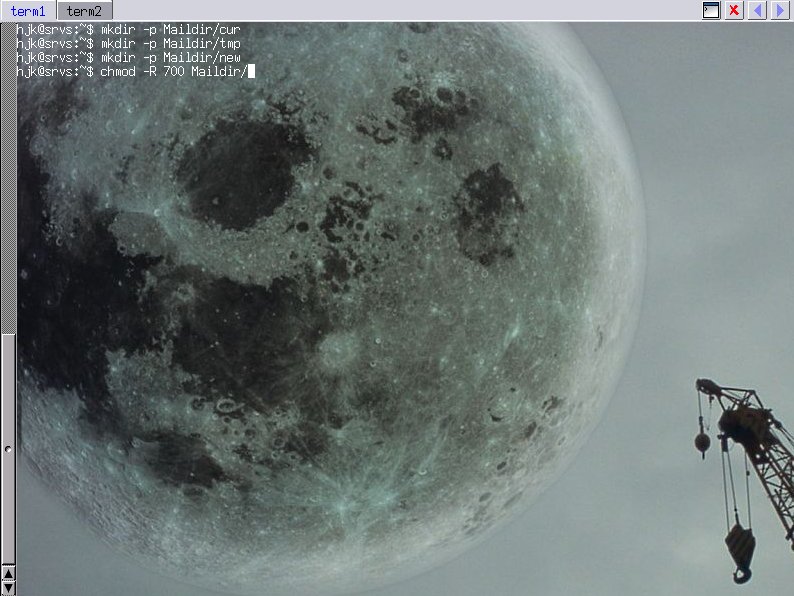Click the hjk@srvs prompt on first line
The image size is (794, 596).
[55, 30]
